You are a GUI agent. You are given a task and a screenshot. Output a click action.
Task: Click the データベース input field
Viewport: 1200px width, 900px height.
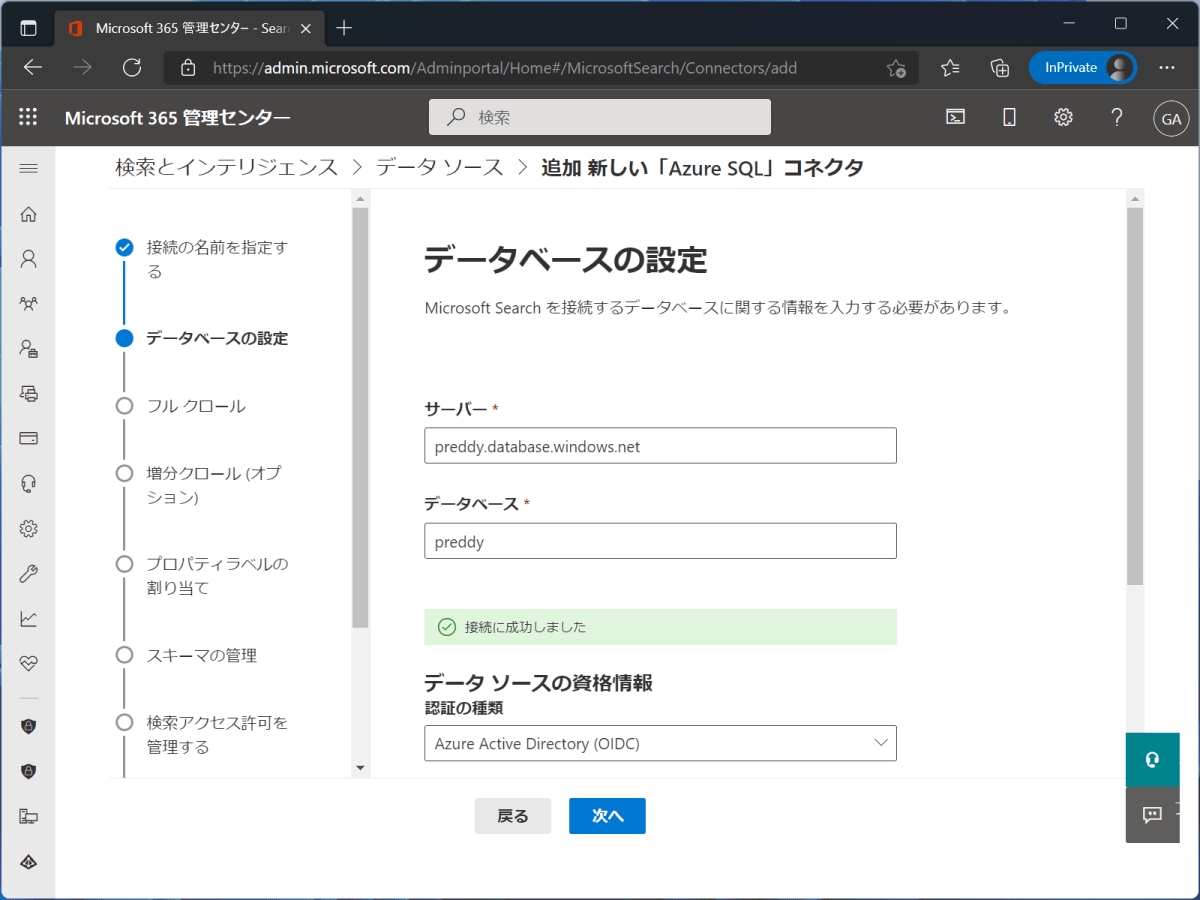point(660,541)
